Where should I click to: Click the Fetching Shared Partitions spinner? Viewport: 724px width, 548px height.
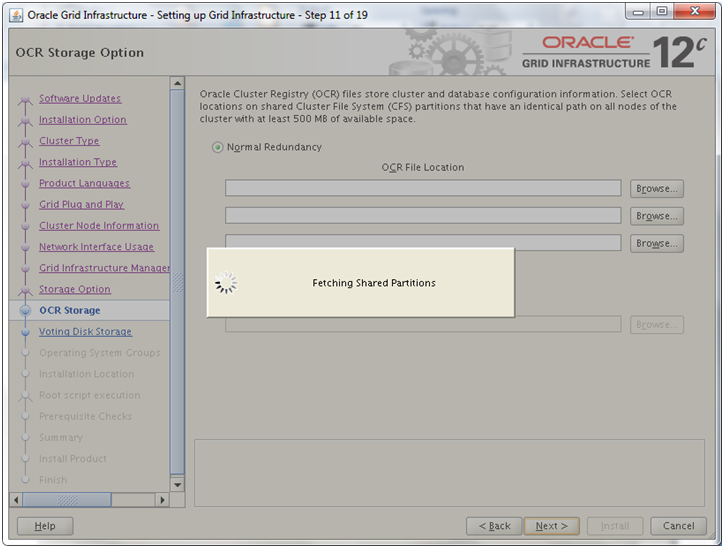pyautogui.click(x=226, y=283)
